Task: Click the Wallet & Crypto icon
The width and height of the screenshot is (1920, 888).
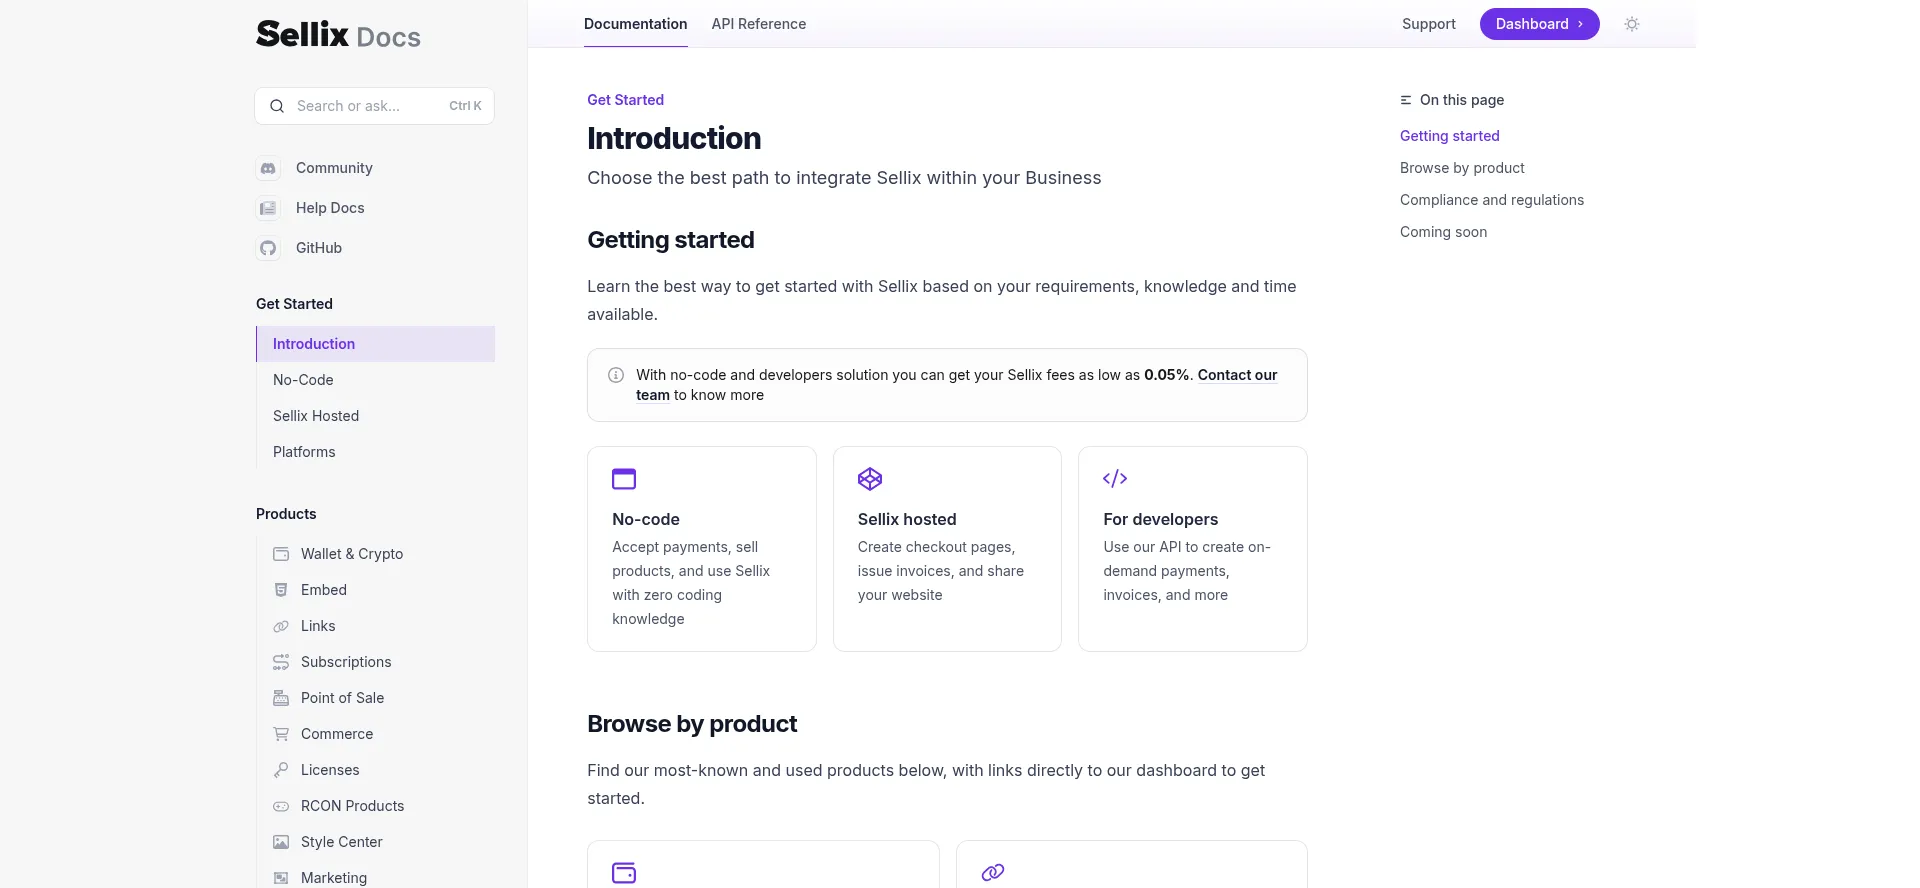Action: tap(281, 554)
